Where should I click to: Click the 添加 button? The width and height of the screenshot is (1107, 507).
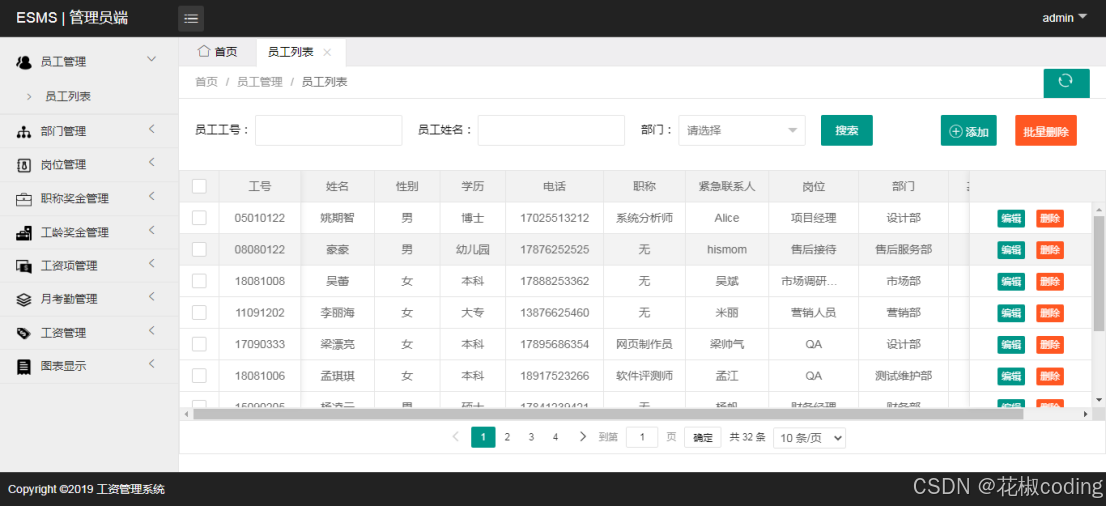[969, 131]
